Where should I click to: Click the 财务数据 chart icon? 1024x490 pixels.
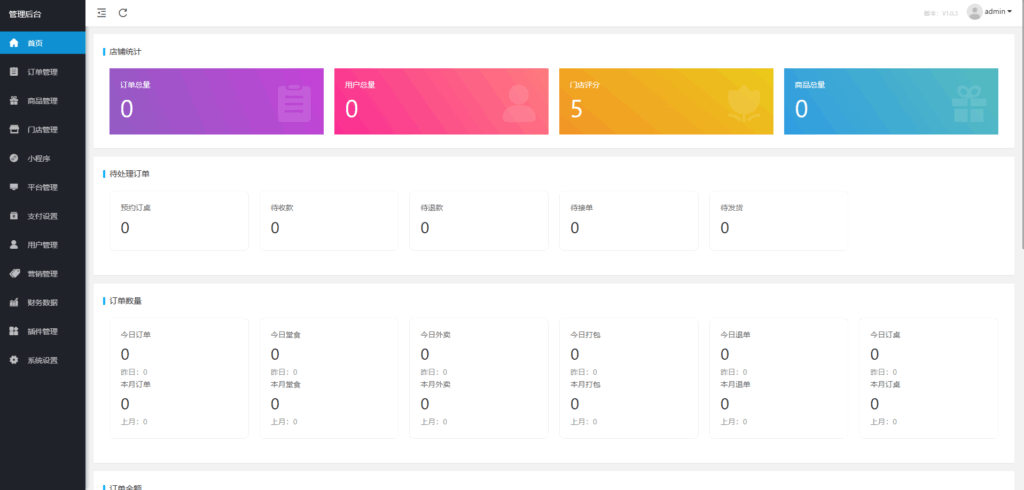point(14,302)
